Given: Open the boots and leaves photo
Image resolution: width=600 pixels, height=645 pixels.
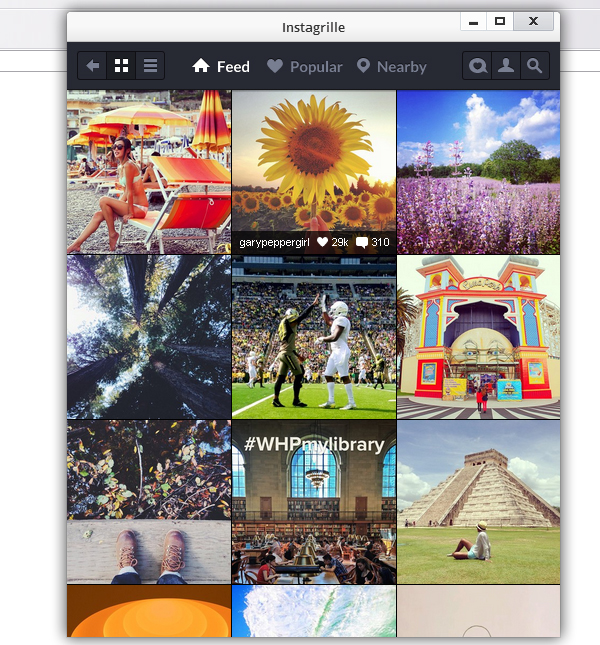Looking at the screenshot, I should (x=149, y=502).
